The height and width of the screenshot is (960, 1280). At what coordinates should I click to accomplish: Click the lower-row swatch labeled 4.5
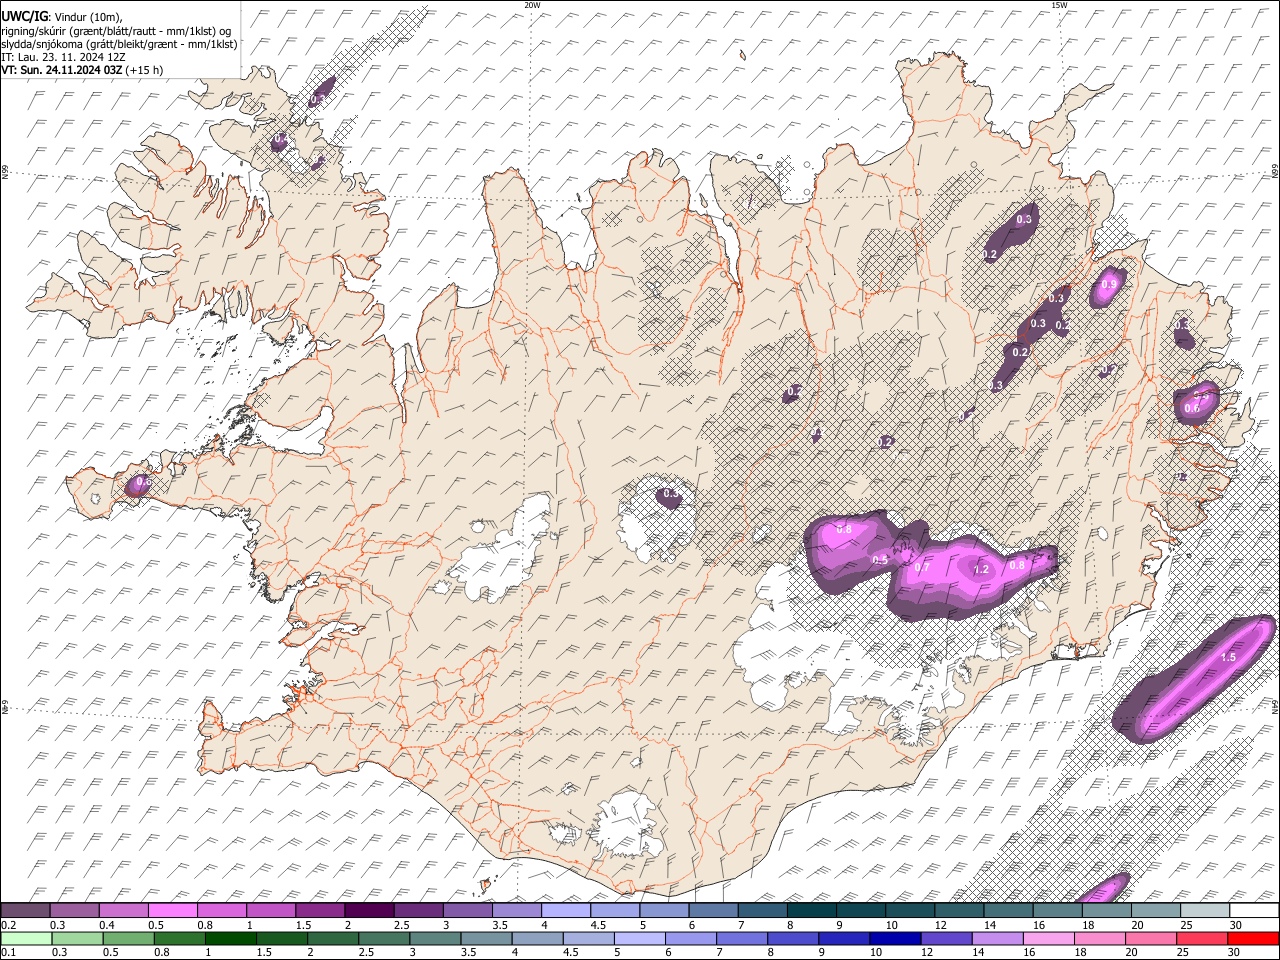(588, 938)
